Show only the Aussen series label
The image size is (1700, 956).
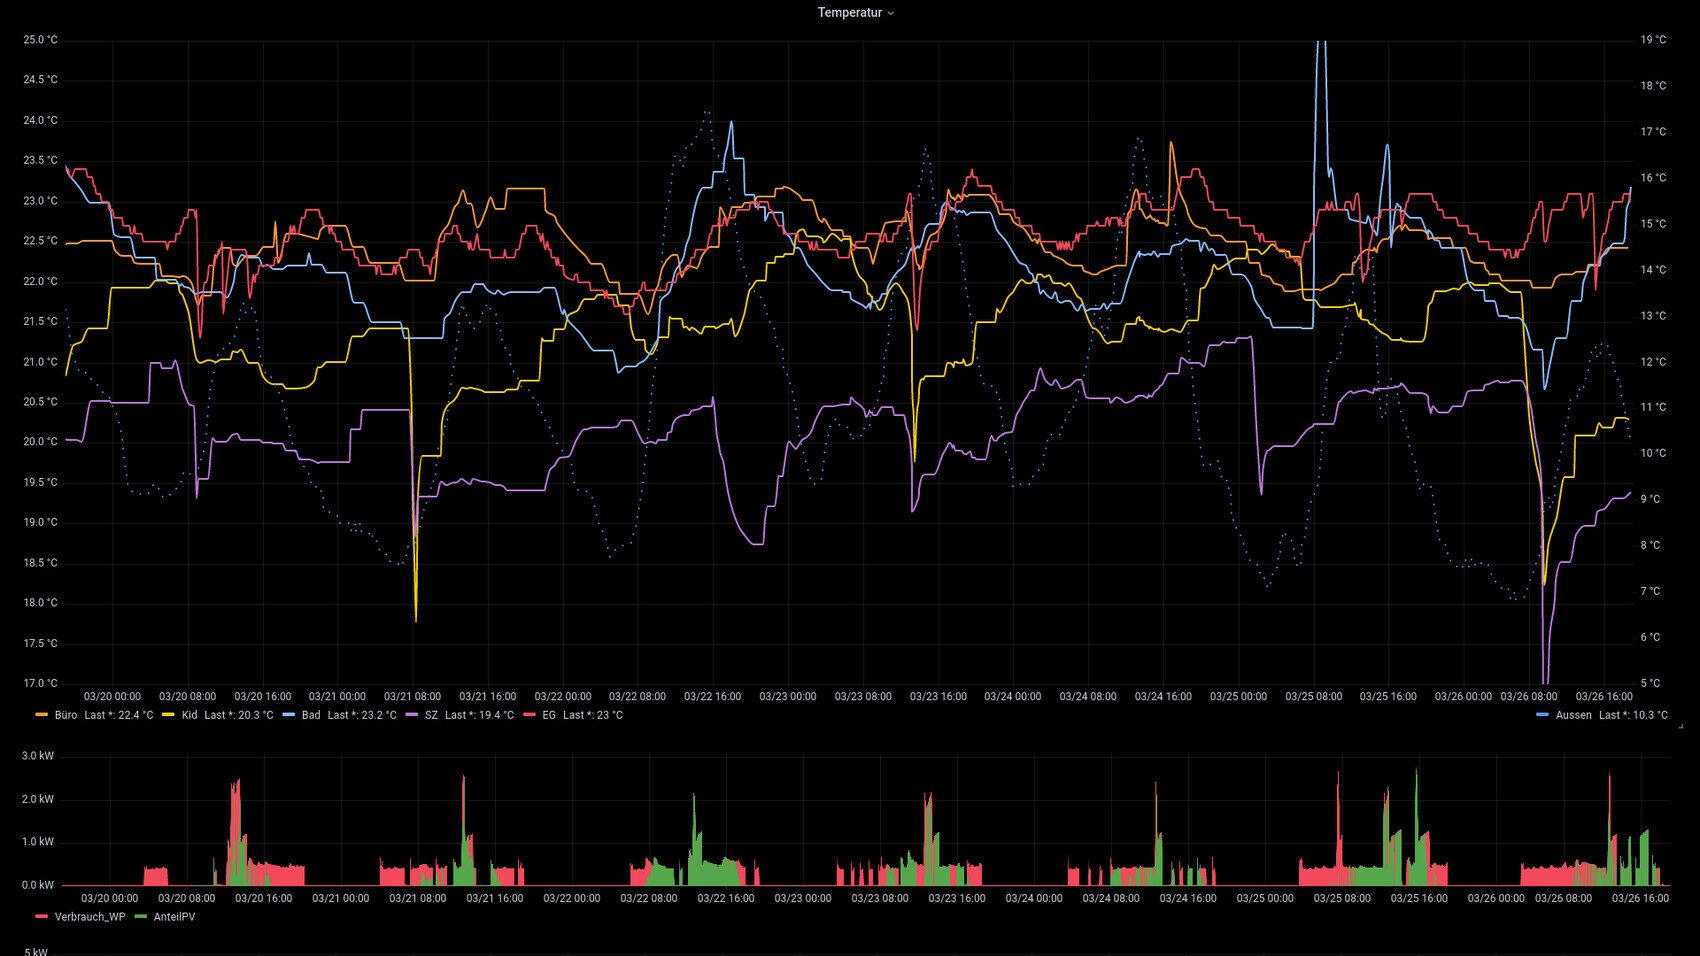1573,715
